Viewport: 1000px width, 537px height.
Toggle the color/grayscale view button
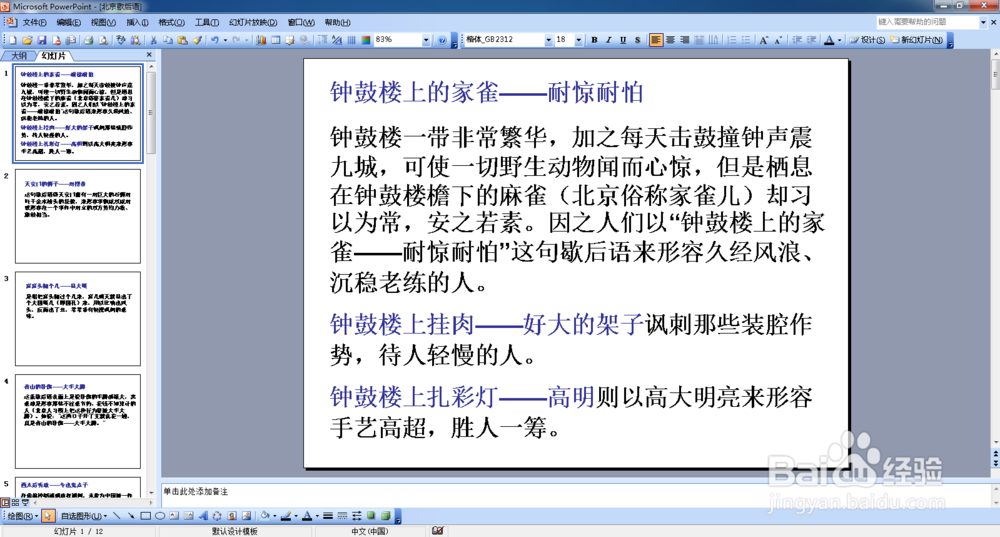click(x=365, y=40)
